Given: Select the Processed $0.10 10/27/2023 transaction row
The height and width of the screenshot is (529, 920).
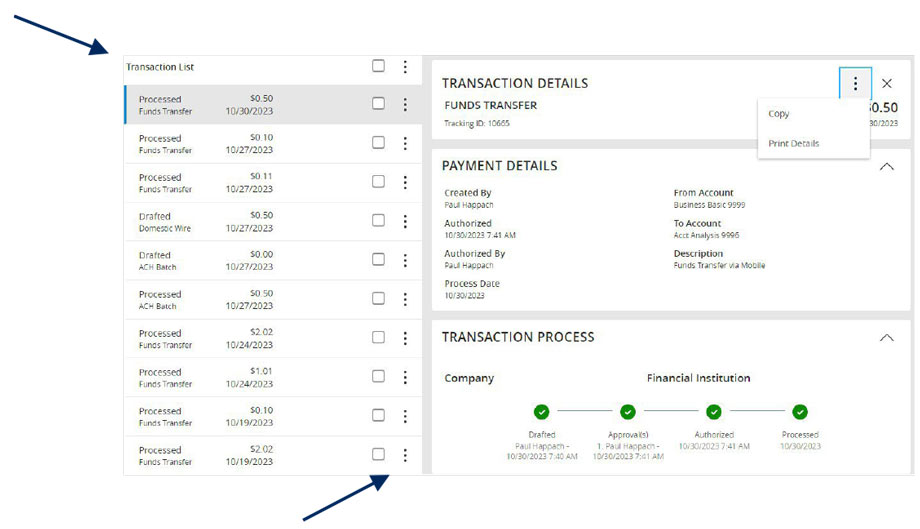Looking at the screenshot, I should pos(273,144).
